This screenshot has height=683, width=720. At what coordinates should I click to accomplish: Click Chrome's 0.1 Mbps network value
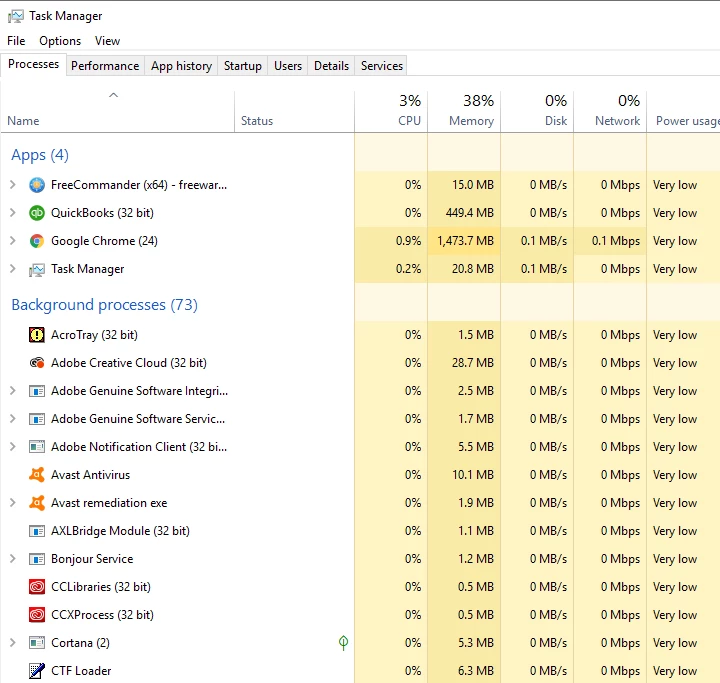coord(616,241)
